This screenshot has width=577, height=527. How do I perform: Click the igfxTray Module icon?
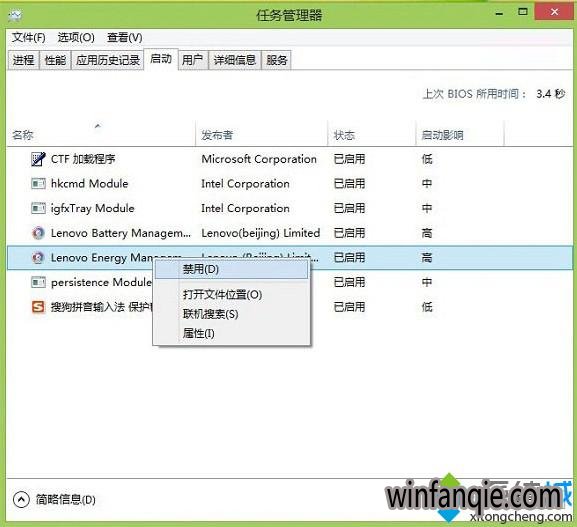pyautogui.click(x=38, y=208)
